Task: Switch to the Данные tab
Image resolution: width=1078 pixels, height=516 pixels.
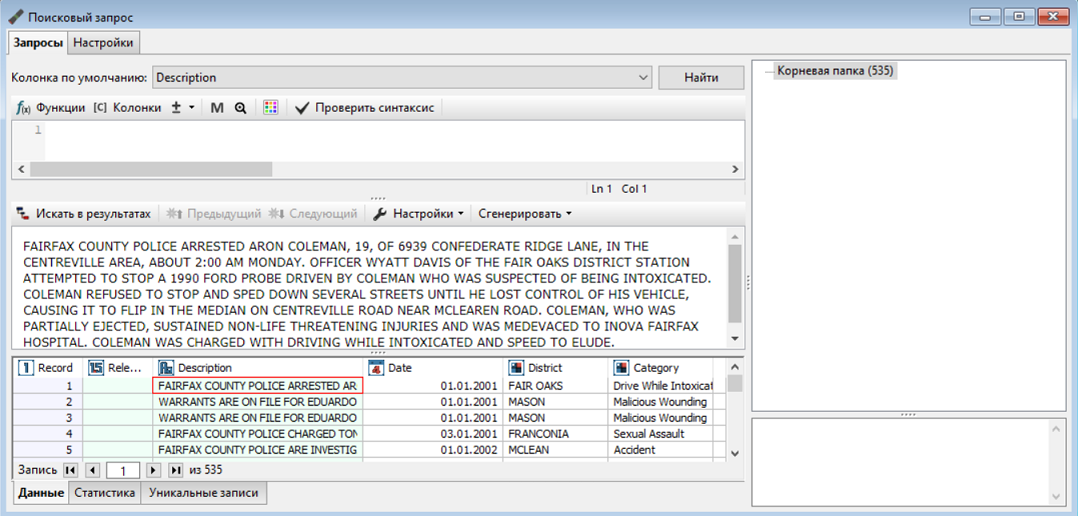Action: pyautogui.click(x=40, y=493)
